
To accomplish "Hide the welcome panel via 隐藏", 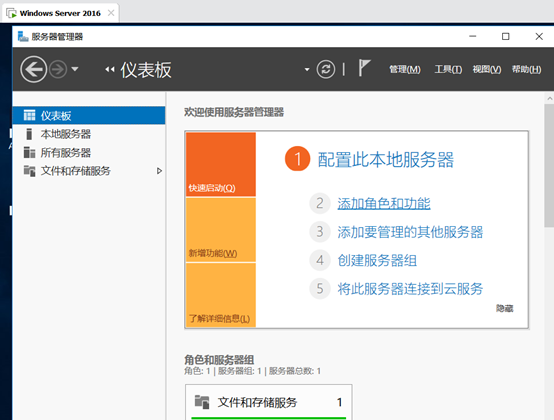I will pos(504,308).
